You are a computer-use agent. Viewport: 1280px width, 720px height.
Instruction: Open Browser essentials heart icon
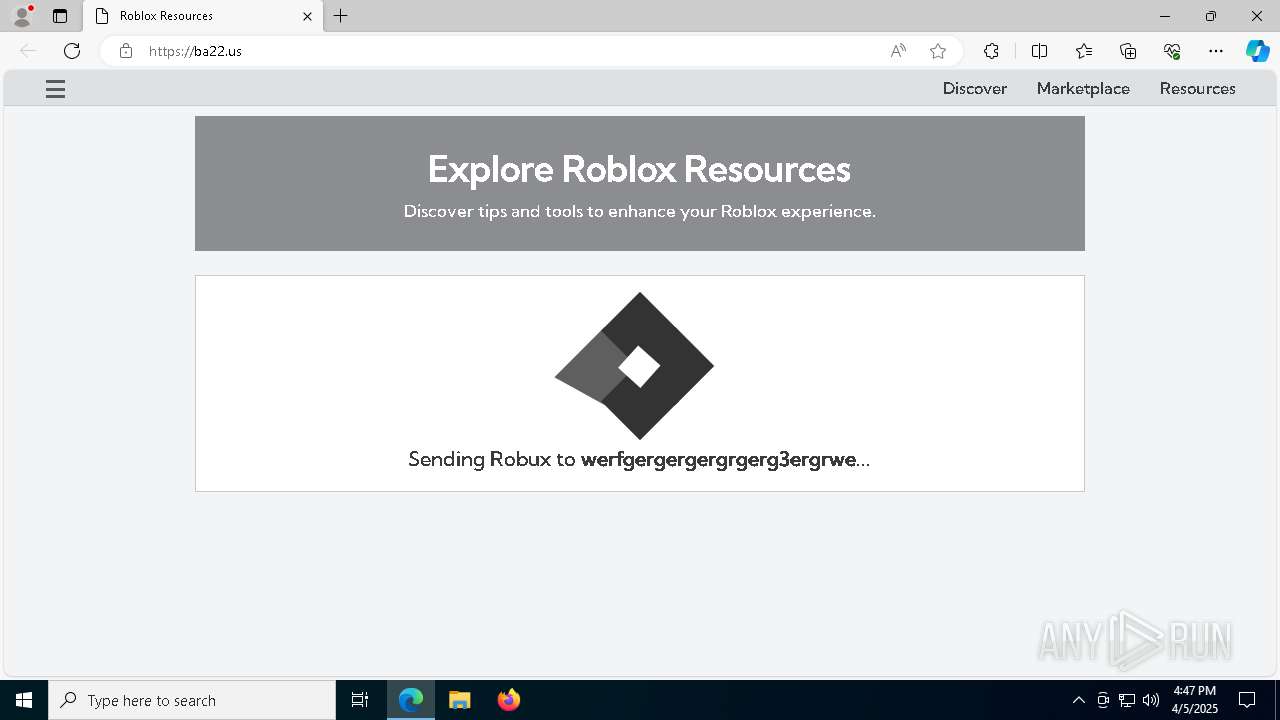point(1172,51)
